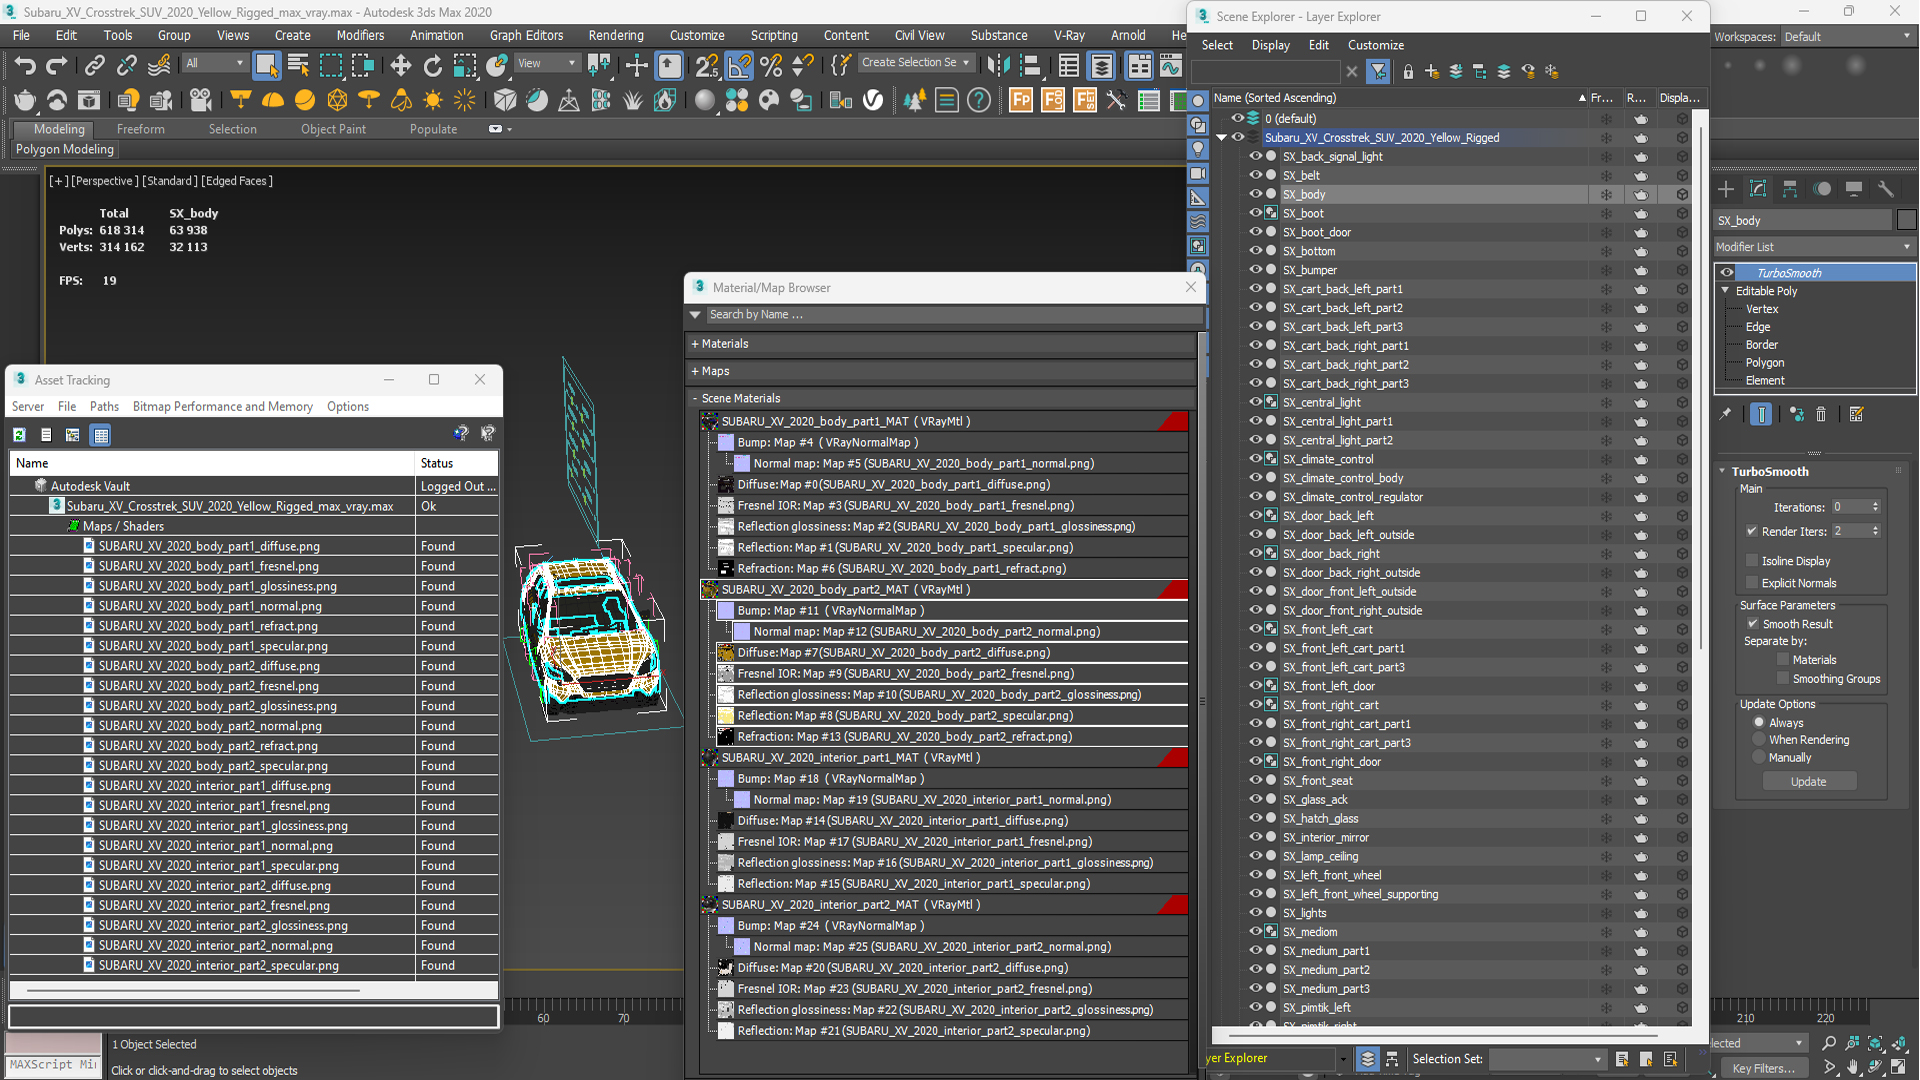Image resolution: width=1920 pixels, height=1080 pixels.
Task: Click the Iterations spinner arrows
Action: tap(1875, 507)
